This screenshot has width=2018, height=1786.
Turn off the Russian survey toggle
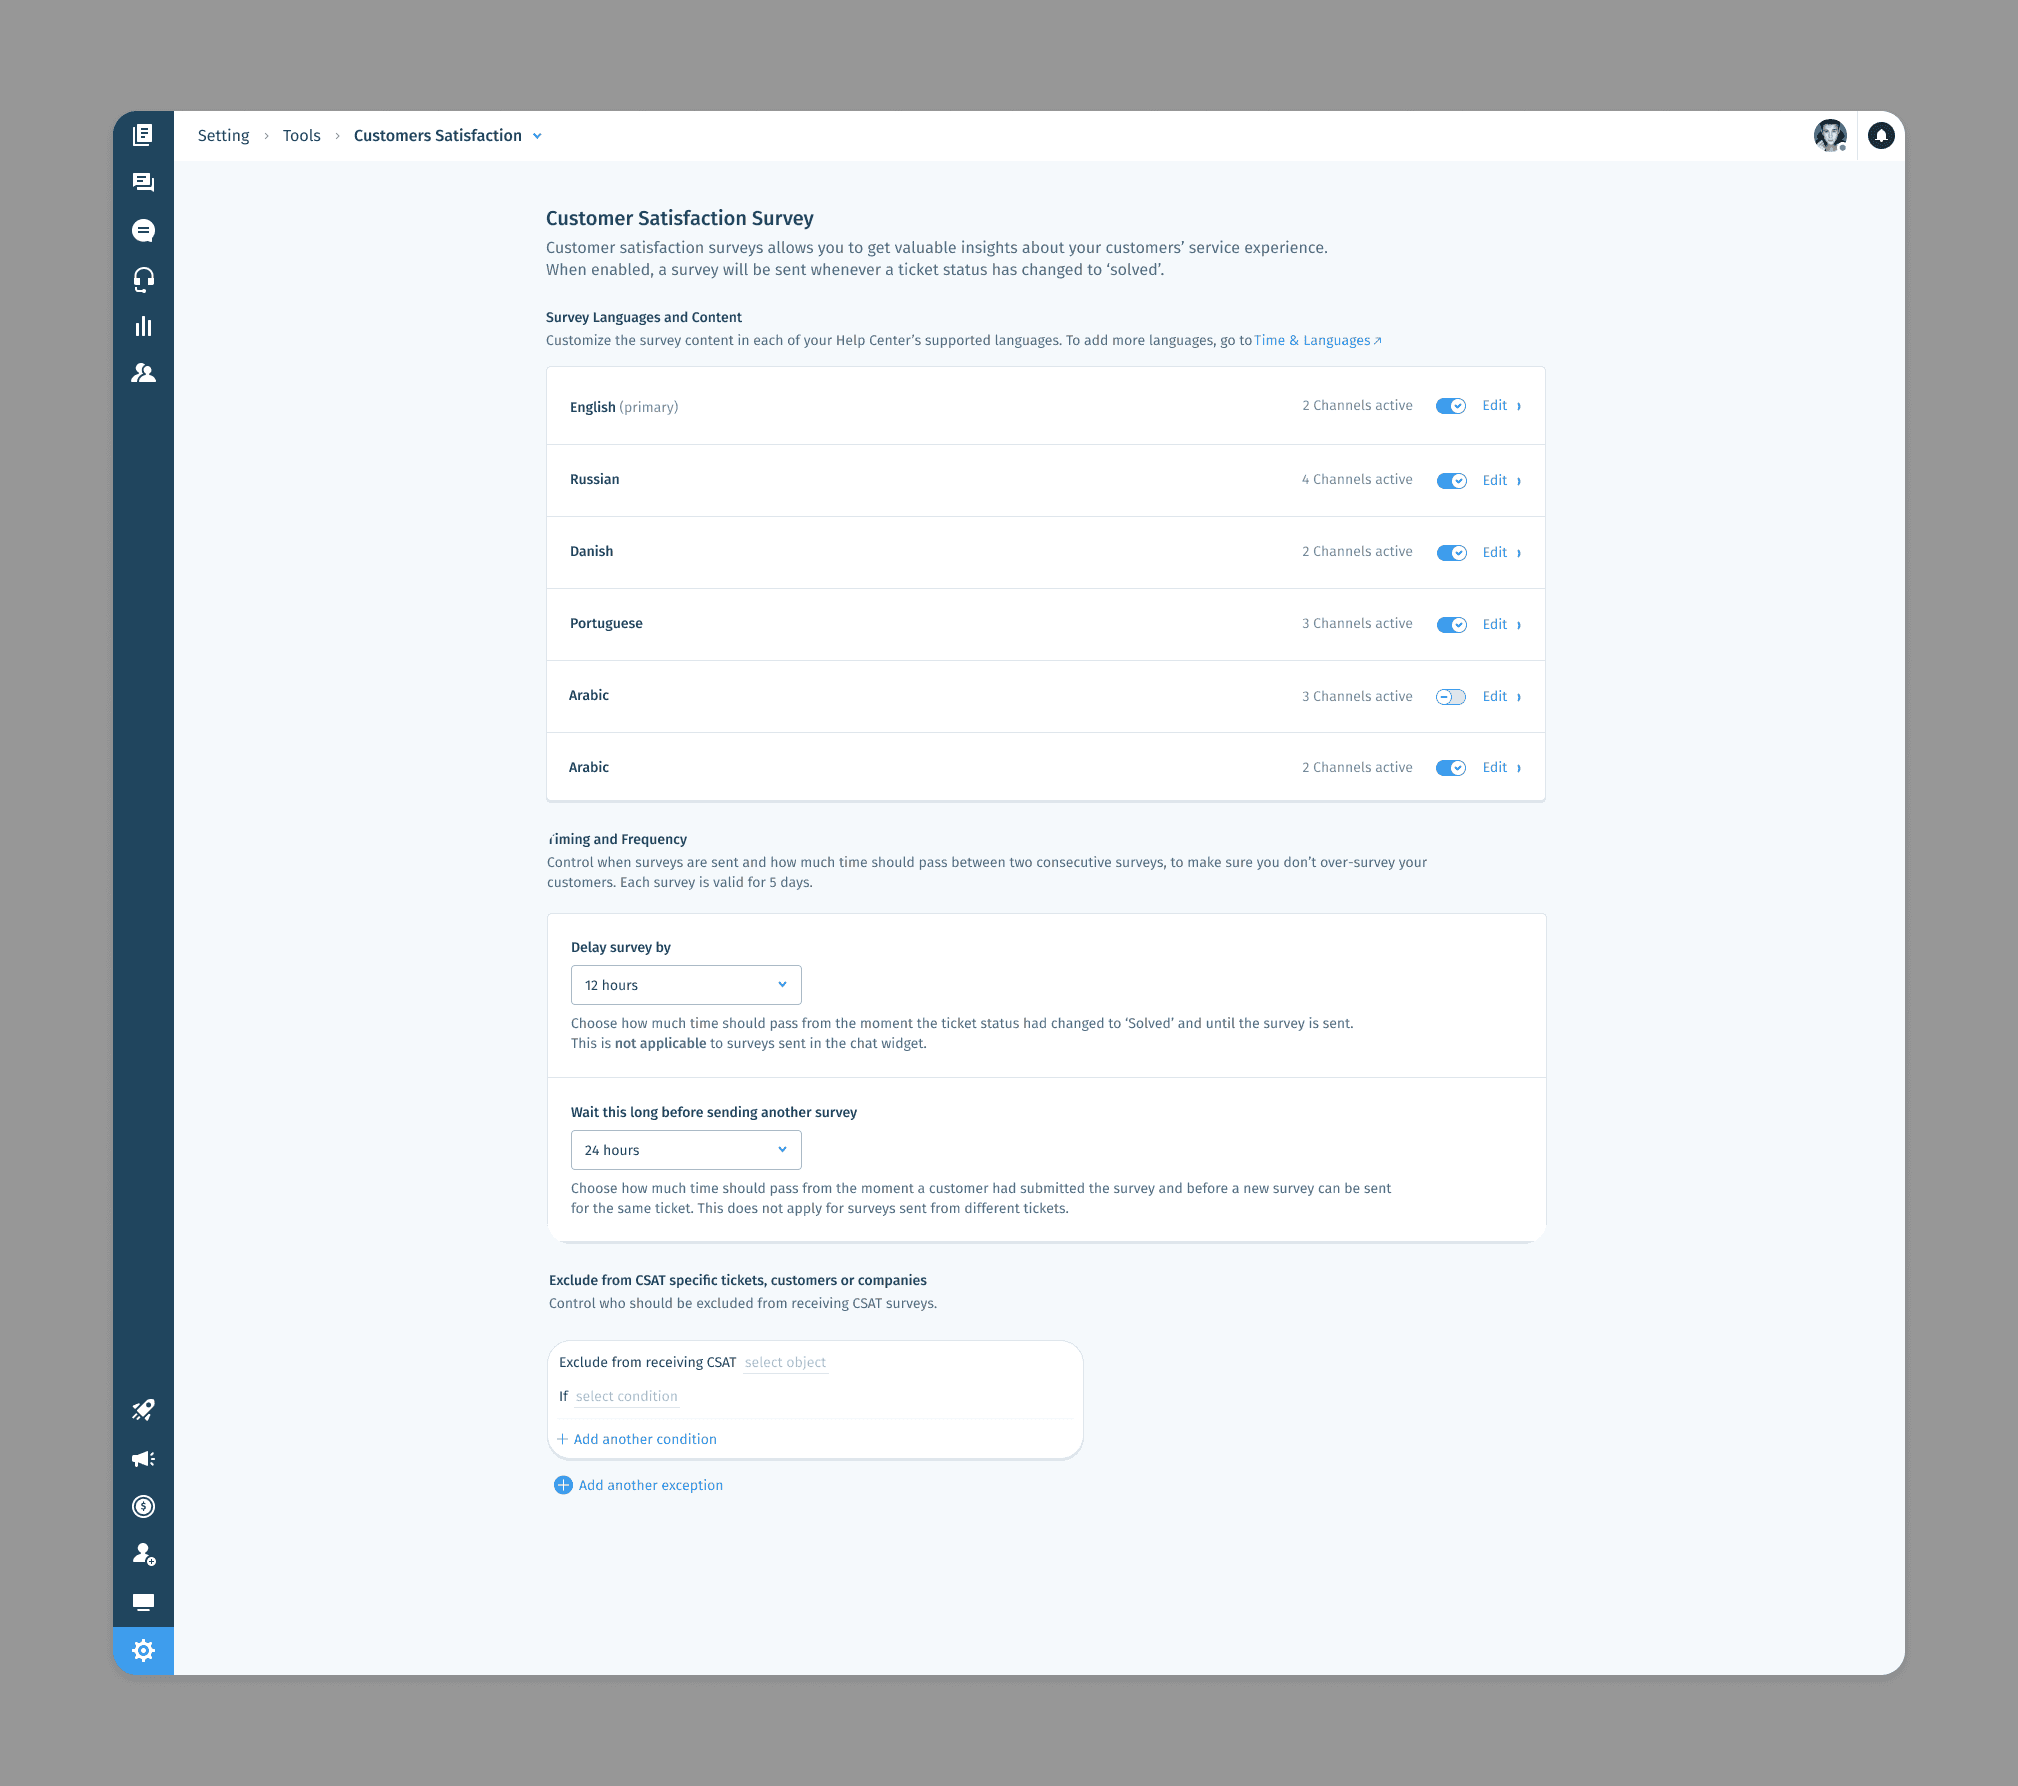[x=1450, y=481]
